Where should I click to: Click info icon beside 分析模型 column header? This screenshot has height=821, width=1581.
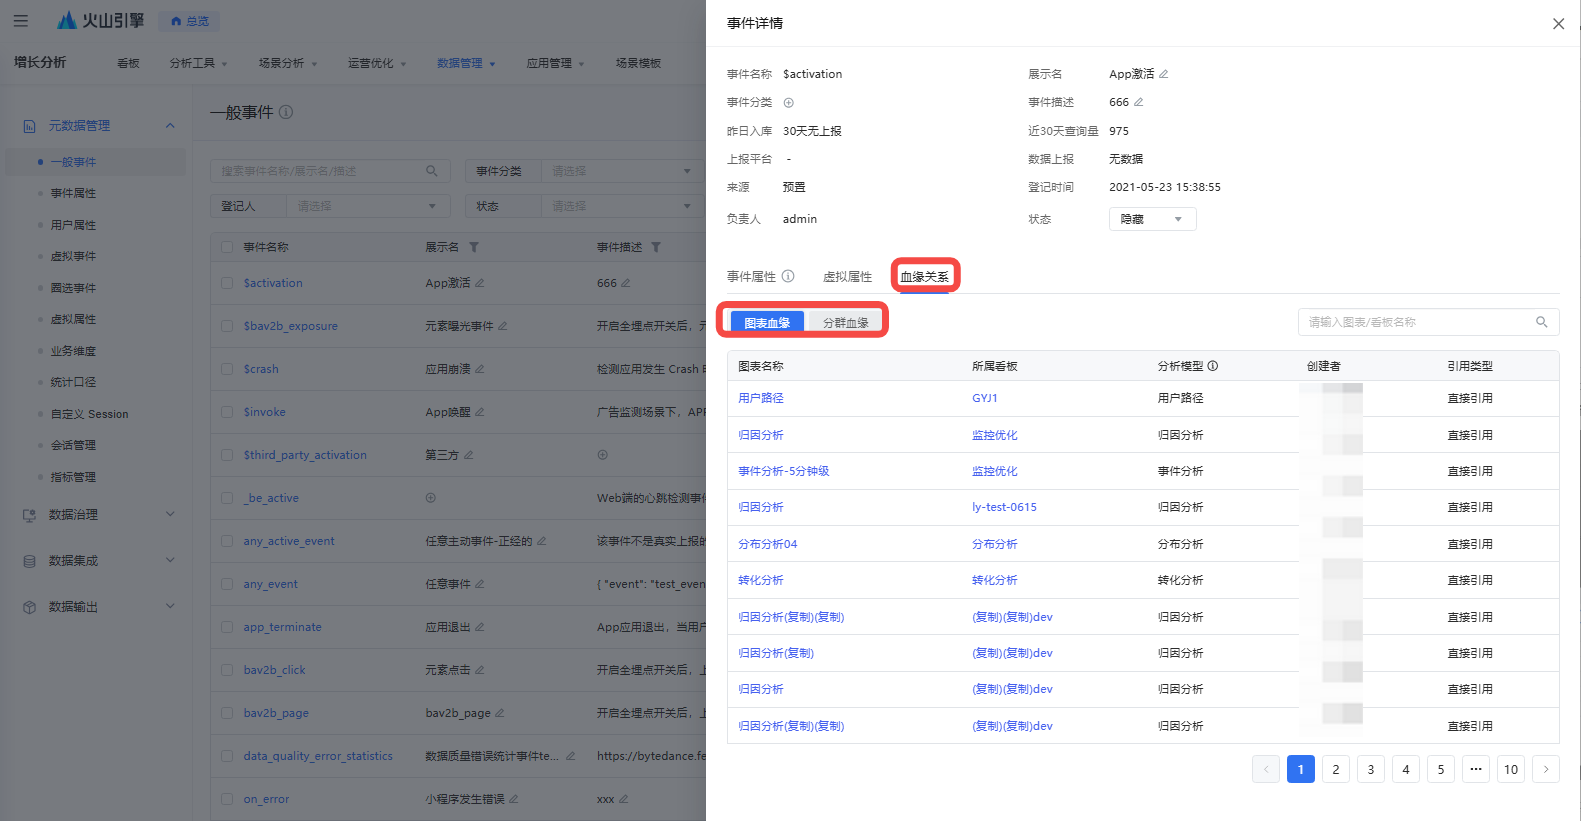point(1213,366)
